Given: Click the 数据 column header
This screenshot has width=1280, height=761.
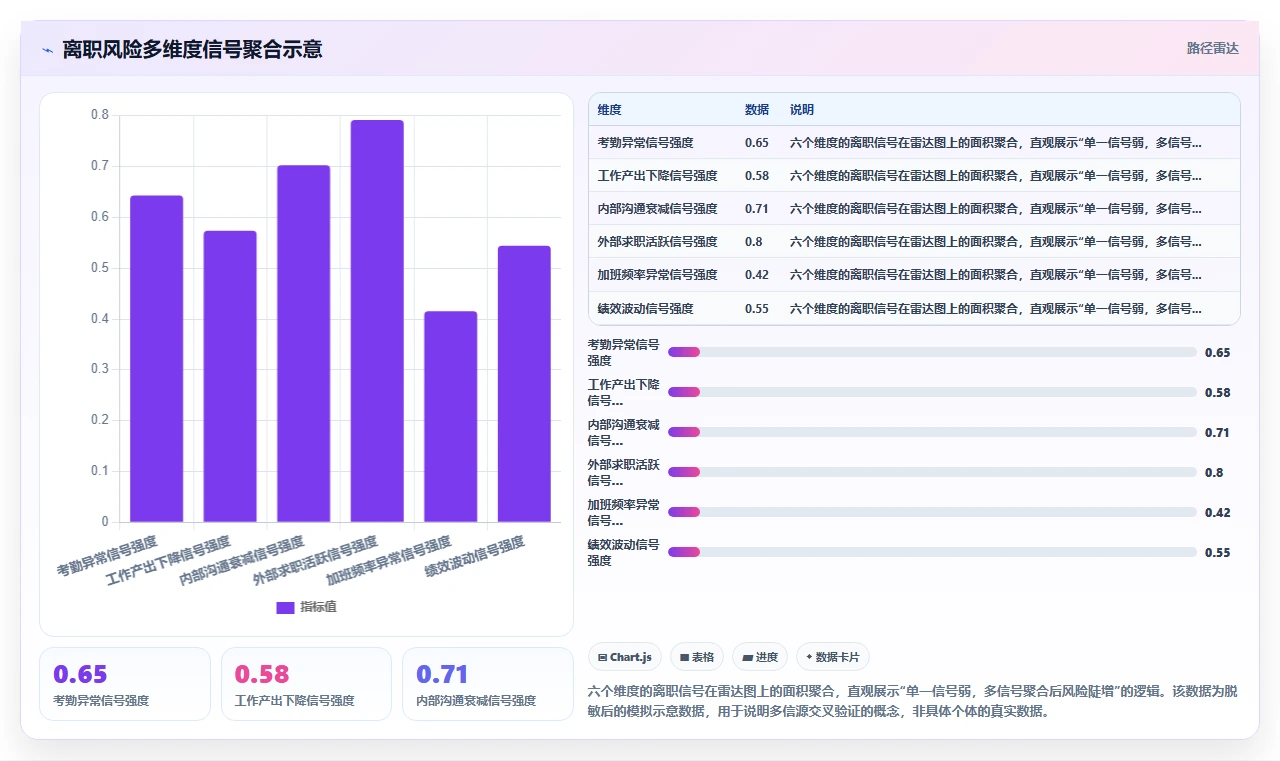Looking at the screenshot, I should click(x=757, y=110).
